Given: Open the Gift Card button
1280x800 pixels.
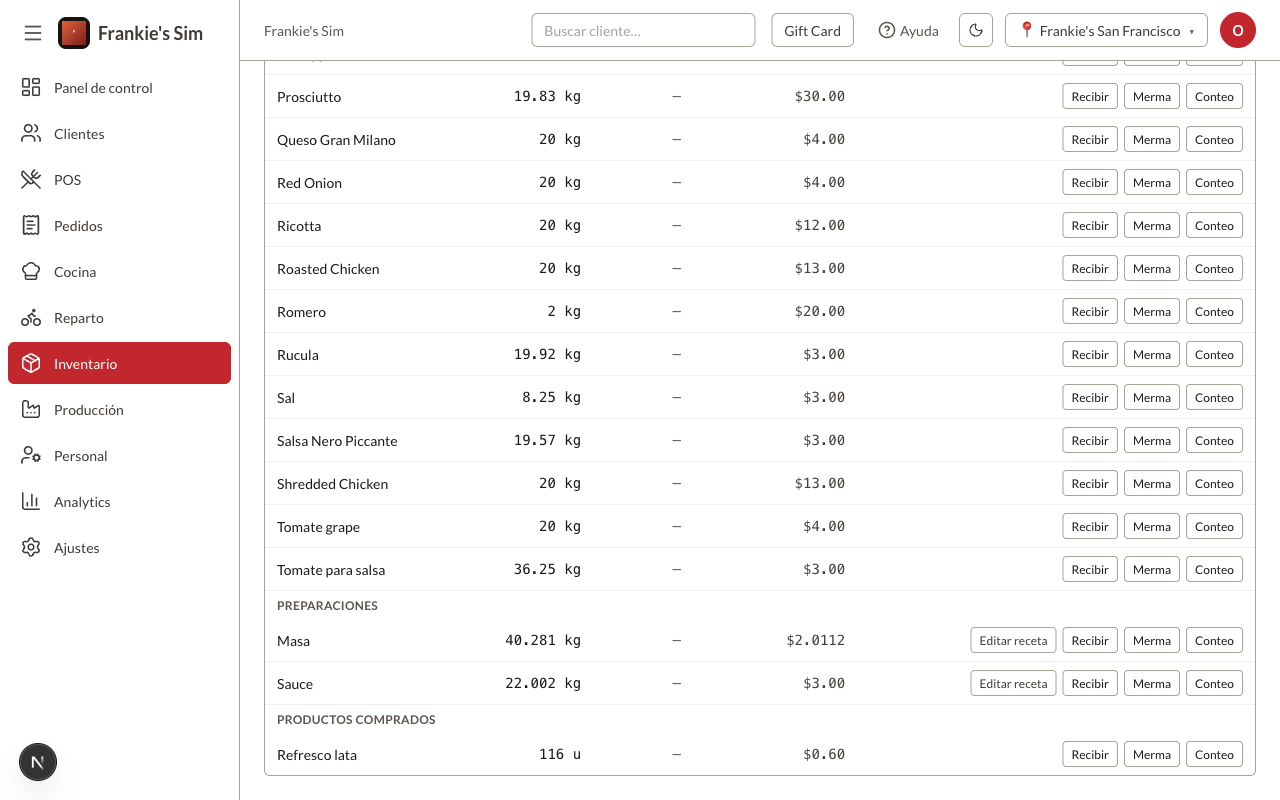Looking at the screenshot, I should tap(812, 30).
